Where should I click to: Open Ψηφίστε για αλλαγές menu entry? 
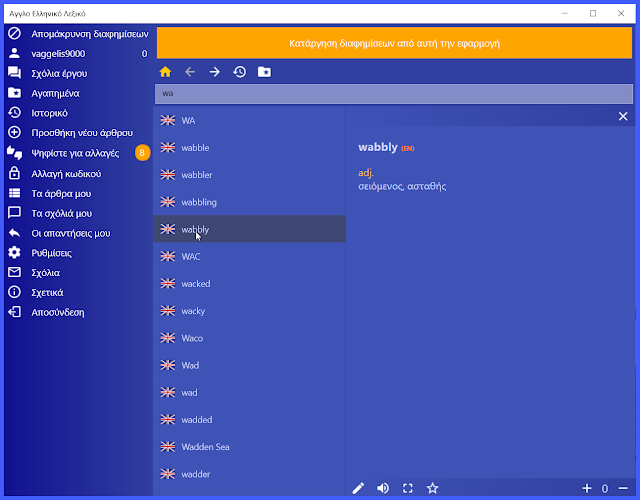(78, 153)
